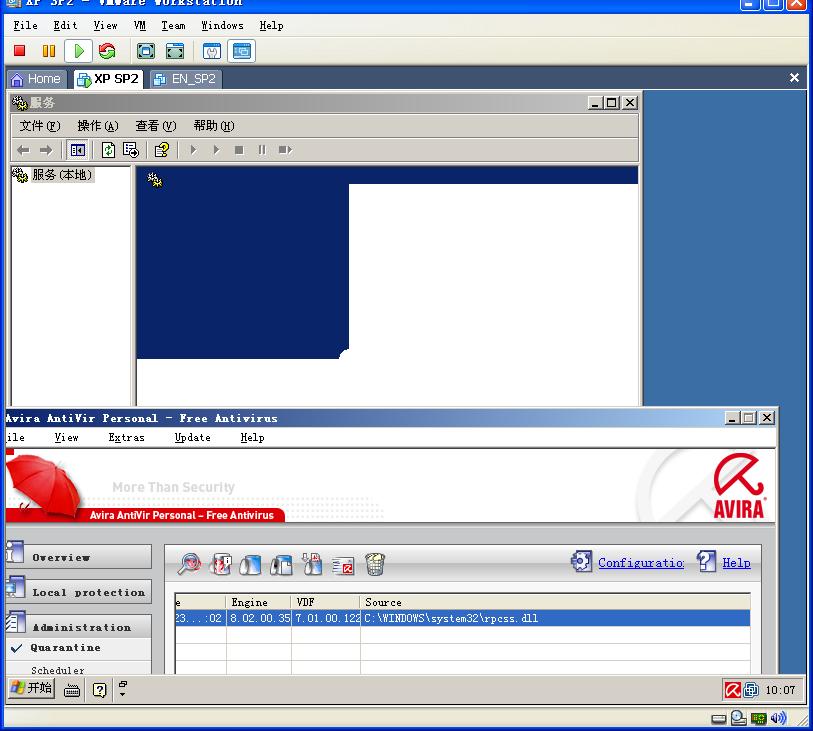
Task: Click the Avira umbrella tray icon
Action: click(x=733, y=690)
